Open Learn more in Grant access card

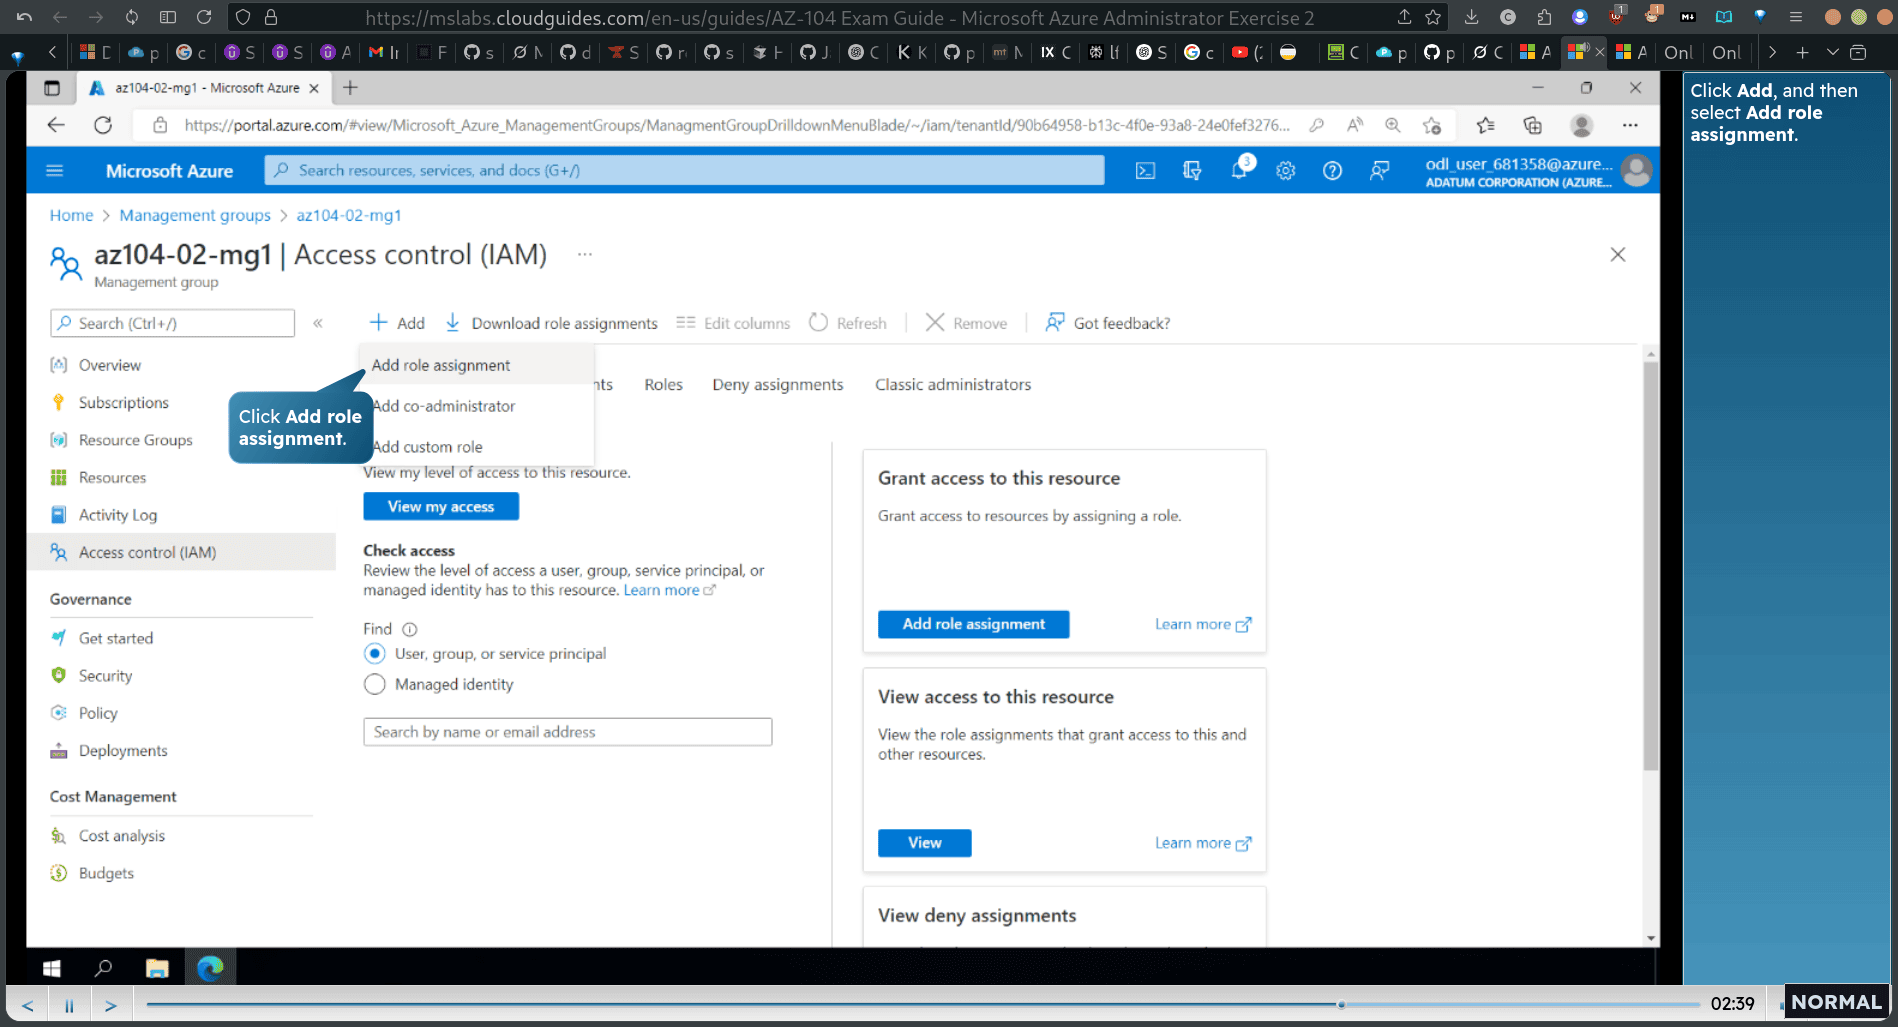[x=1203, y=624]
